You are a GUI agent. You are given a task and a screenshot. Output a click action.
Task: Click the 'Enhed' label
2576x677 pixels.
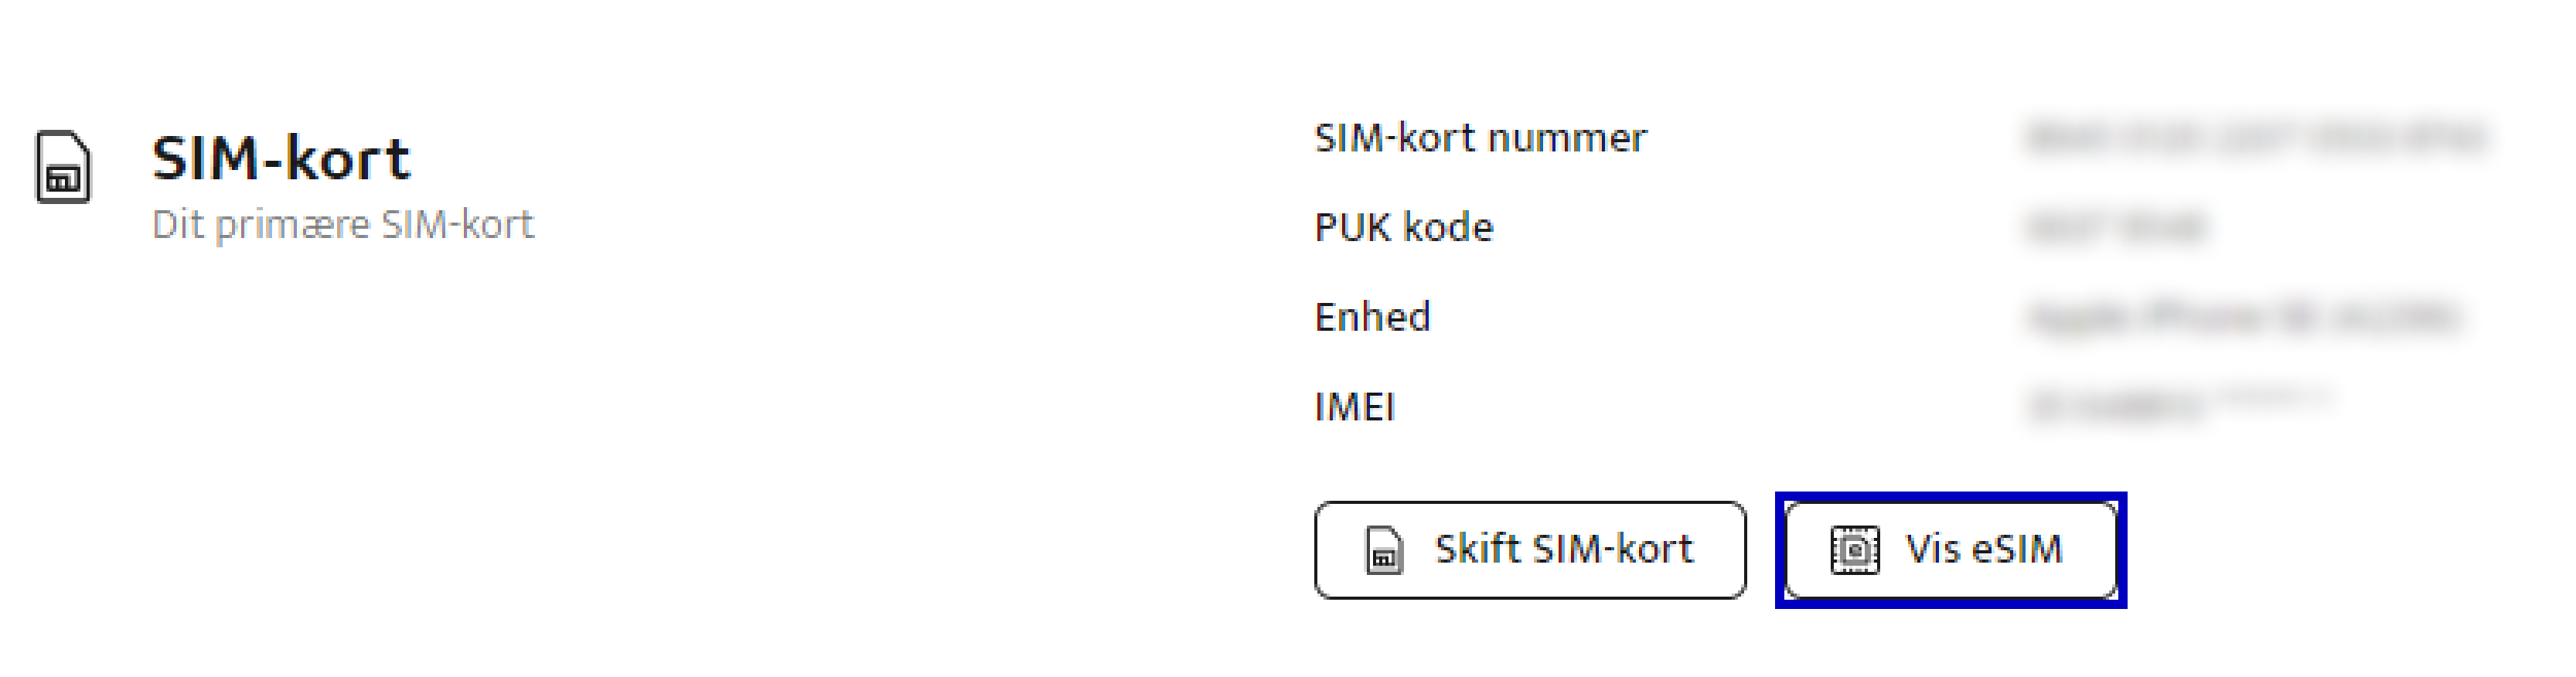click(1372, 317)
